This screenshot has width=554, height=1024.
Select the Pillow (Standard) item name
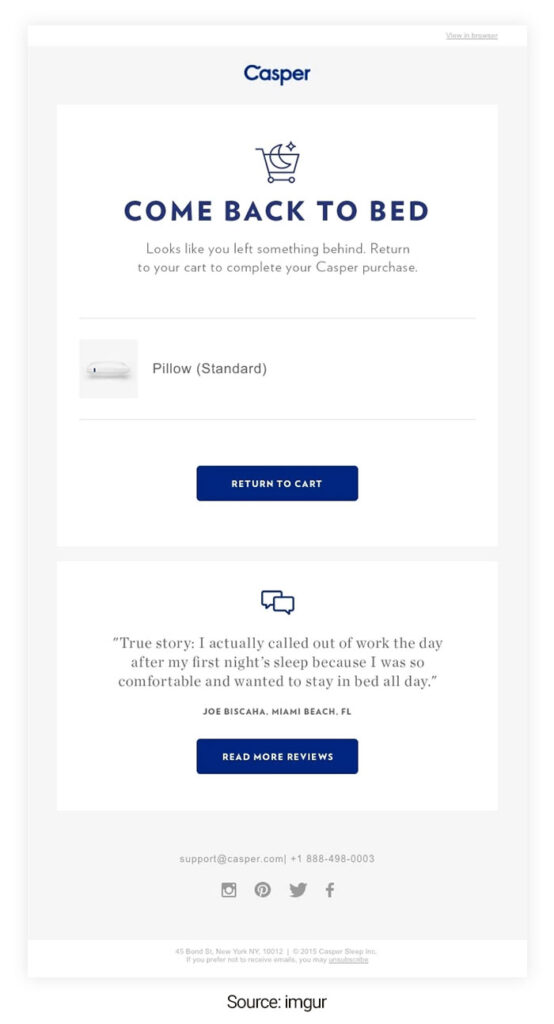click(210, 368)
